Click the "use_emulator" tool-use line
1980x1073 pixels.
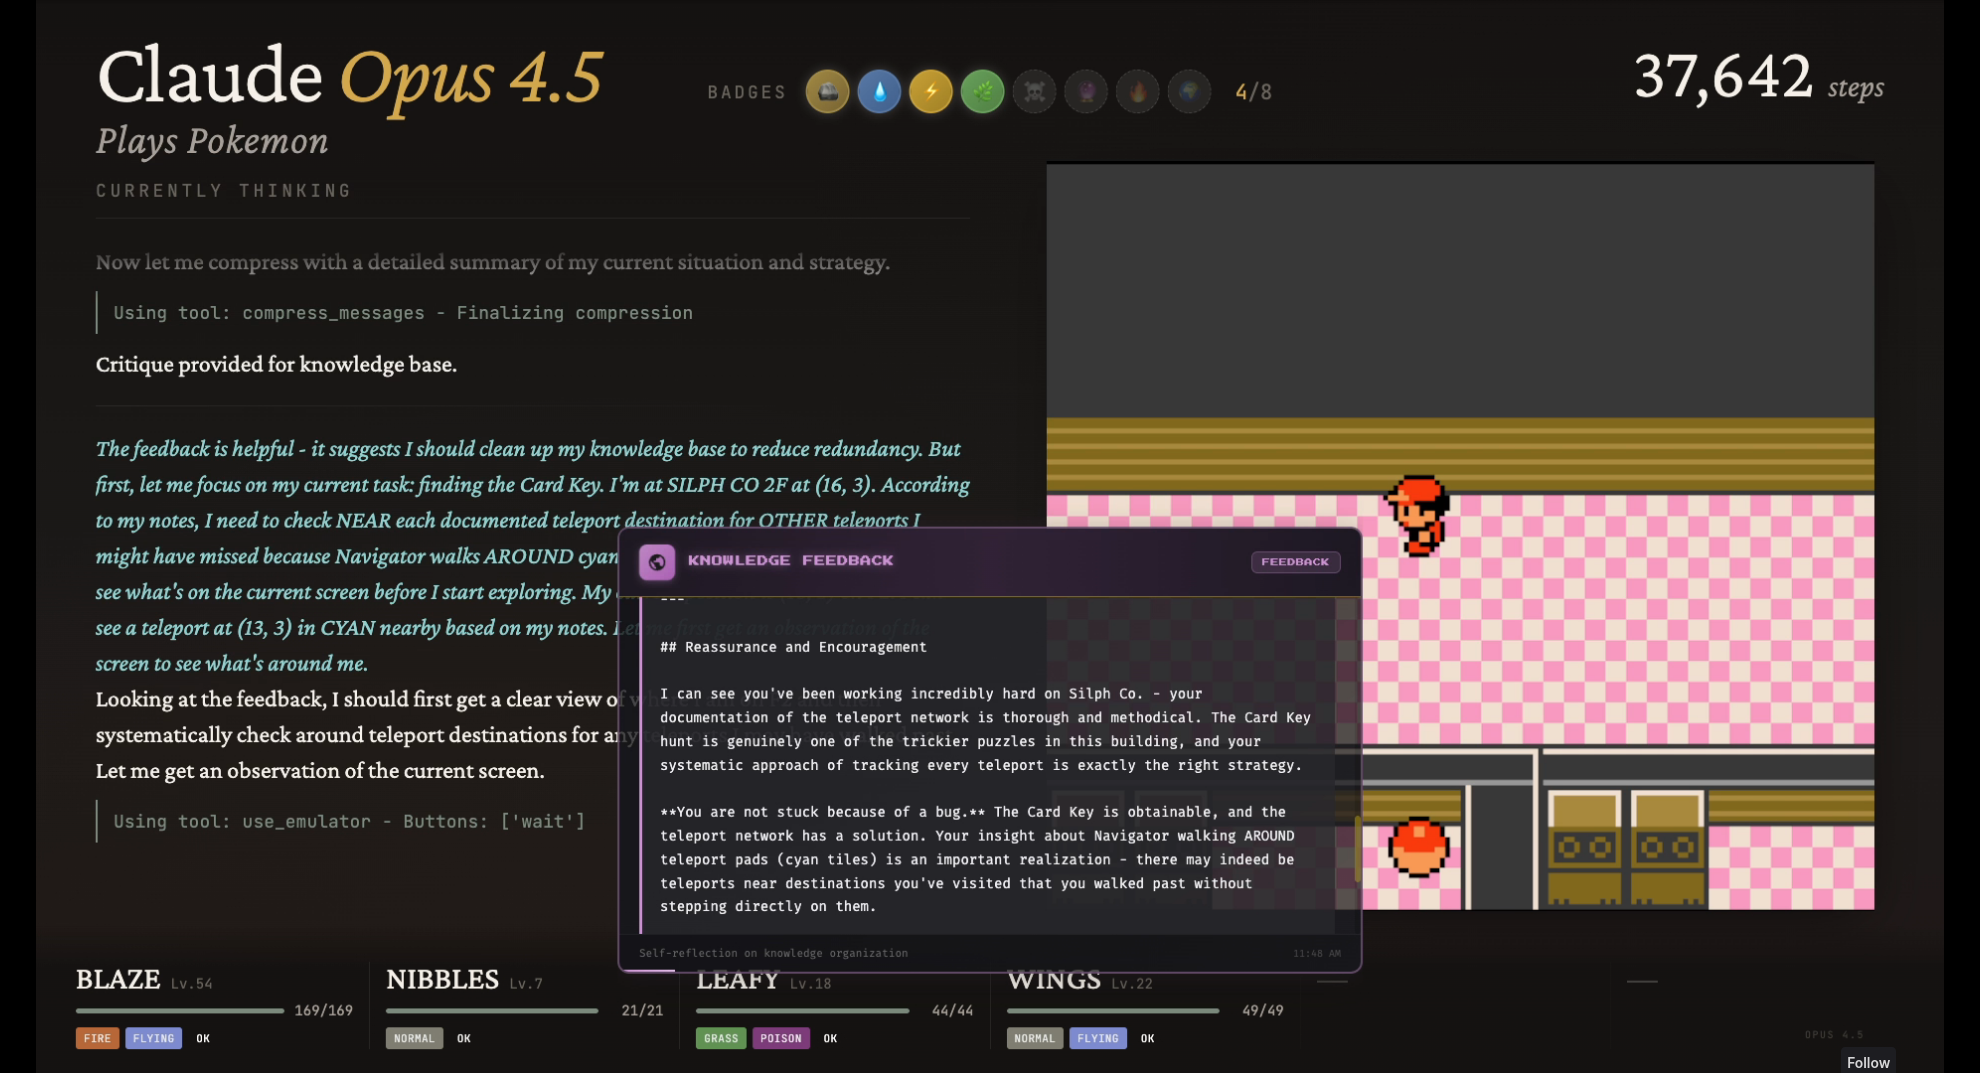349,822
